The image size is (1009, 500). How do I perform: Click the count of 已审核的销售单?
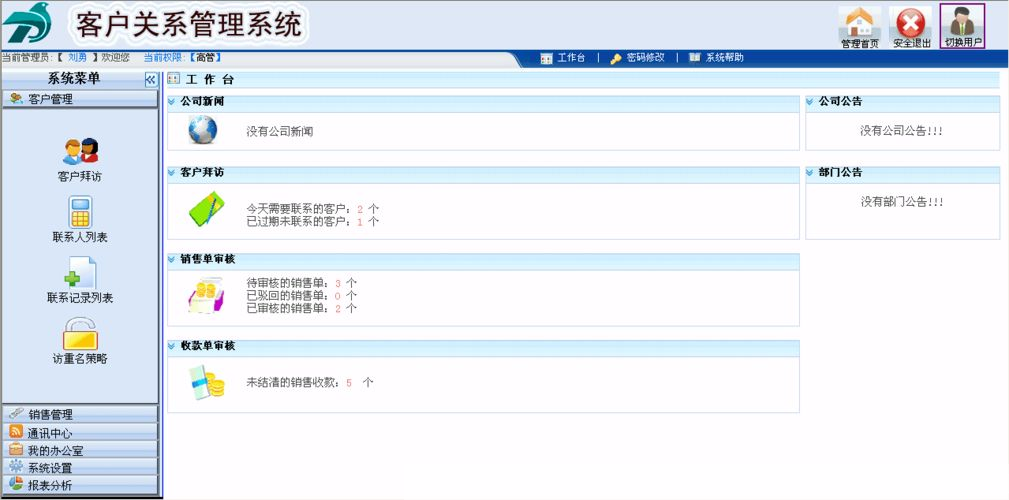point(338,308)
